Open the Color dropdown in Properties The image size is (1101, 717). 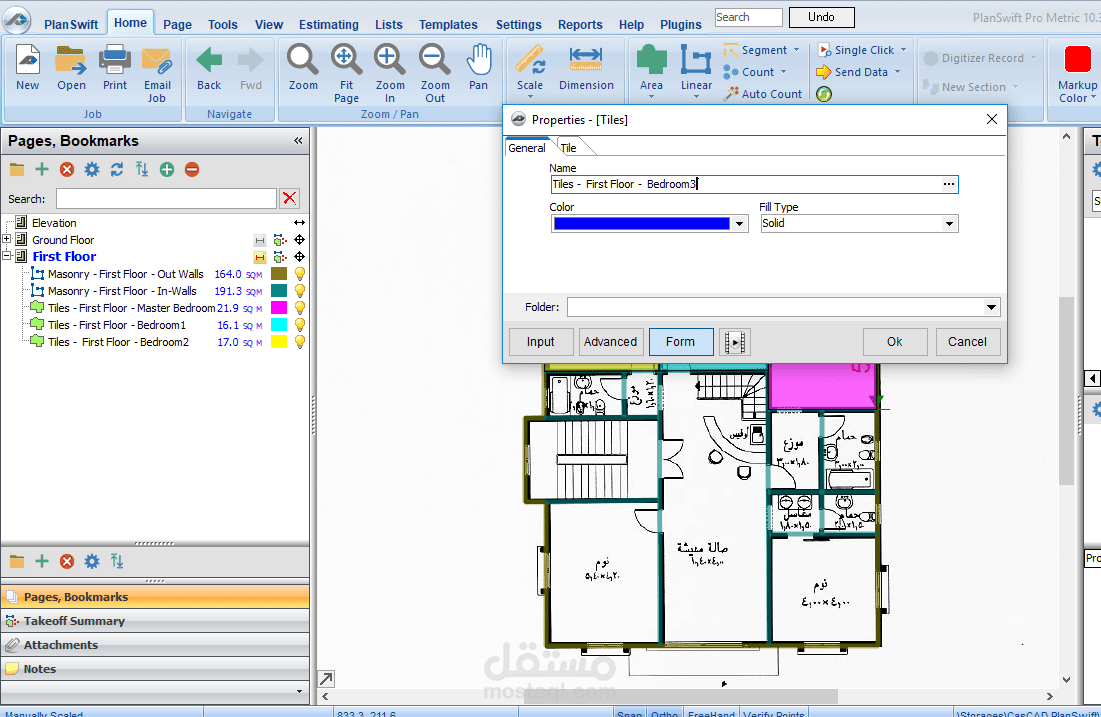739,224
